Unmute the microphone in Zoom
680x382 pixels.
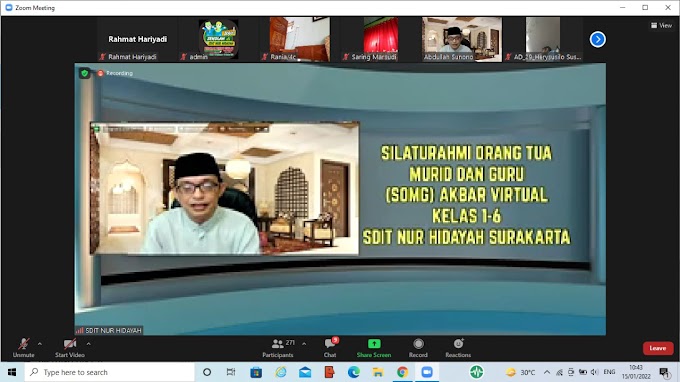click(x=23, y=348)
